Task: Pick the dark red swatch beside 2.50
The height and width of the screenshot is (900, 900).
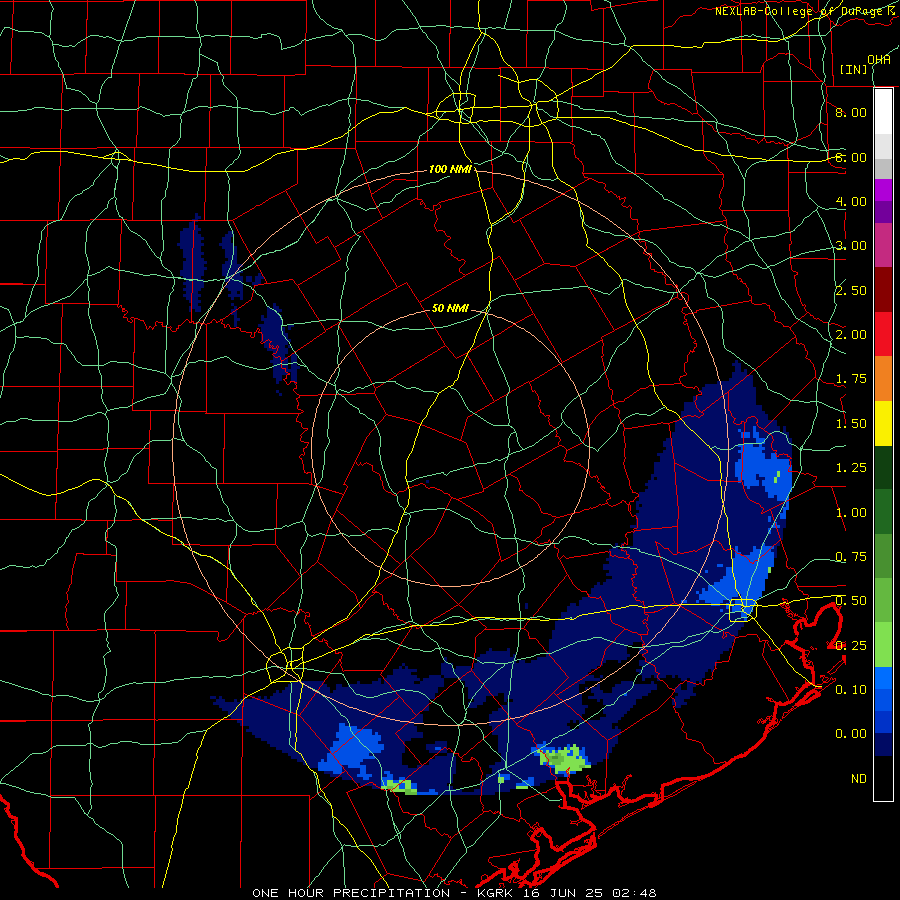Action: click(883, 290)
